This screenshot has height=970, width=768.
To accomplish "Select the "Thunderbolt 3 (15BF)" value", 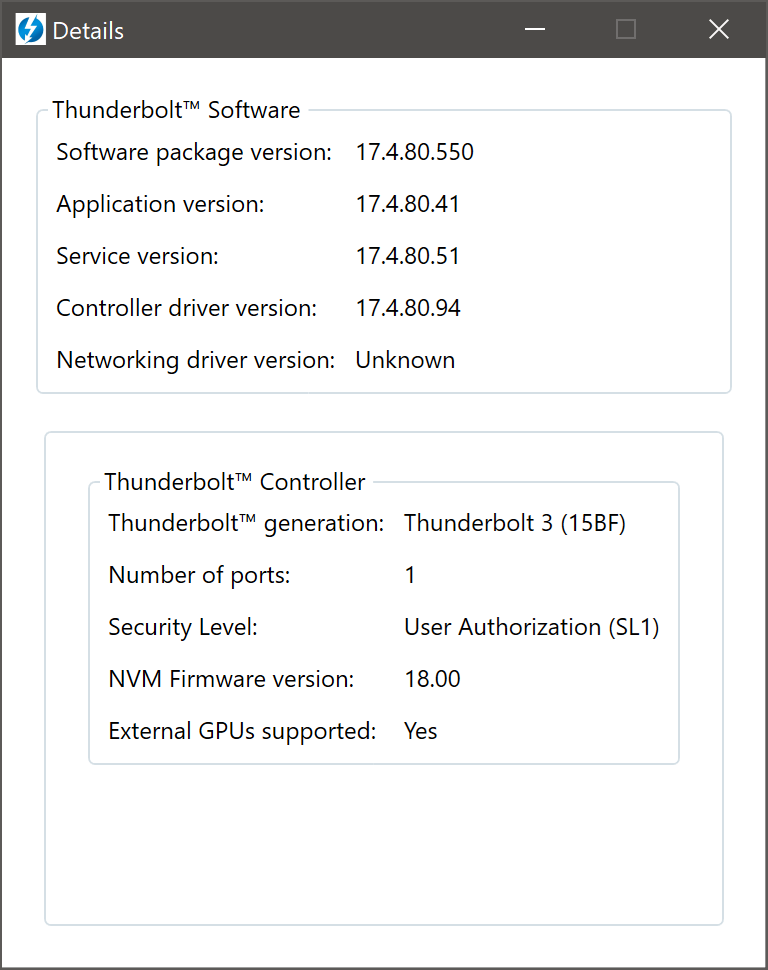I will point(515,523).
